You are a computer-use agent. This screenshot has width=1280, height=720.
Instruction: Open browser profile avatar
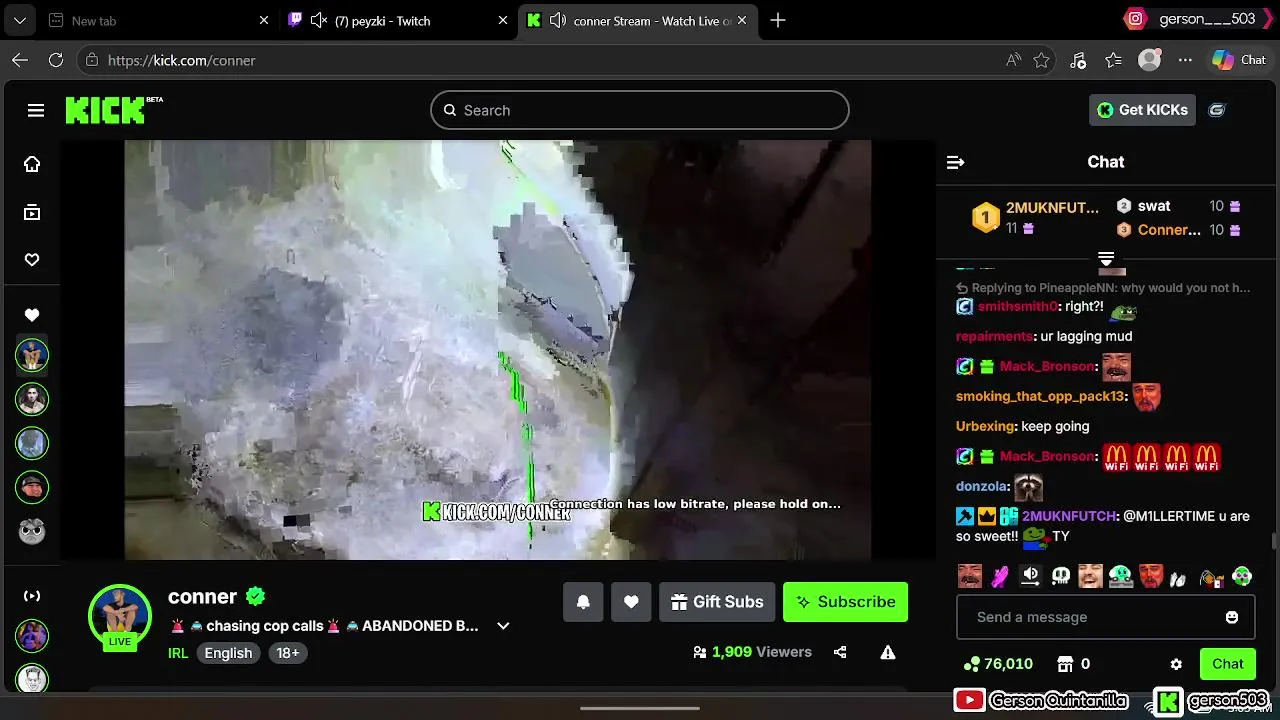(x=1150, y=60)
